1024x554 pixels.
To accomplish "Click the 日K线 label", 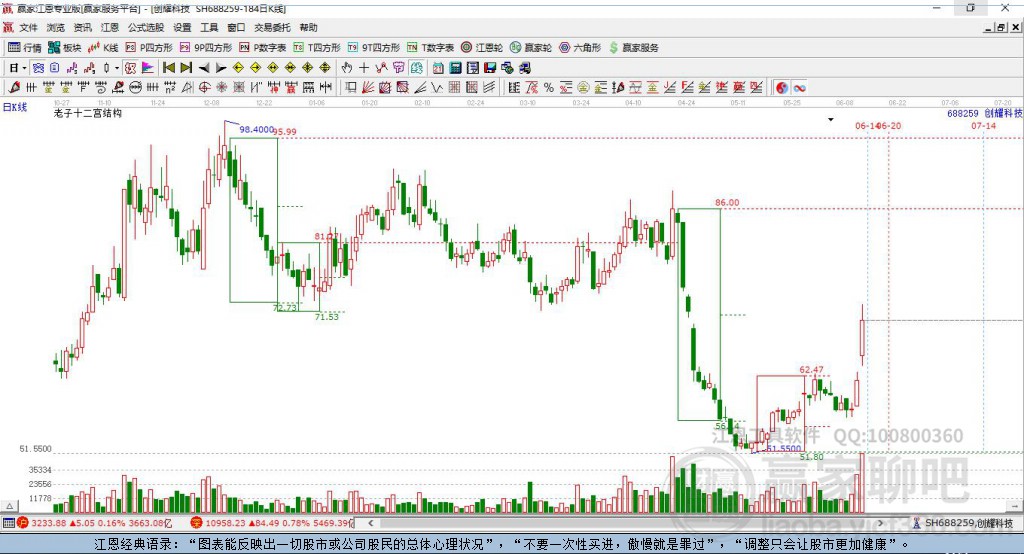I will pyautogui.click(x=15, y=107).
